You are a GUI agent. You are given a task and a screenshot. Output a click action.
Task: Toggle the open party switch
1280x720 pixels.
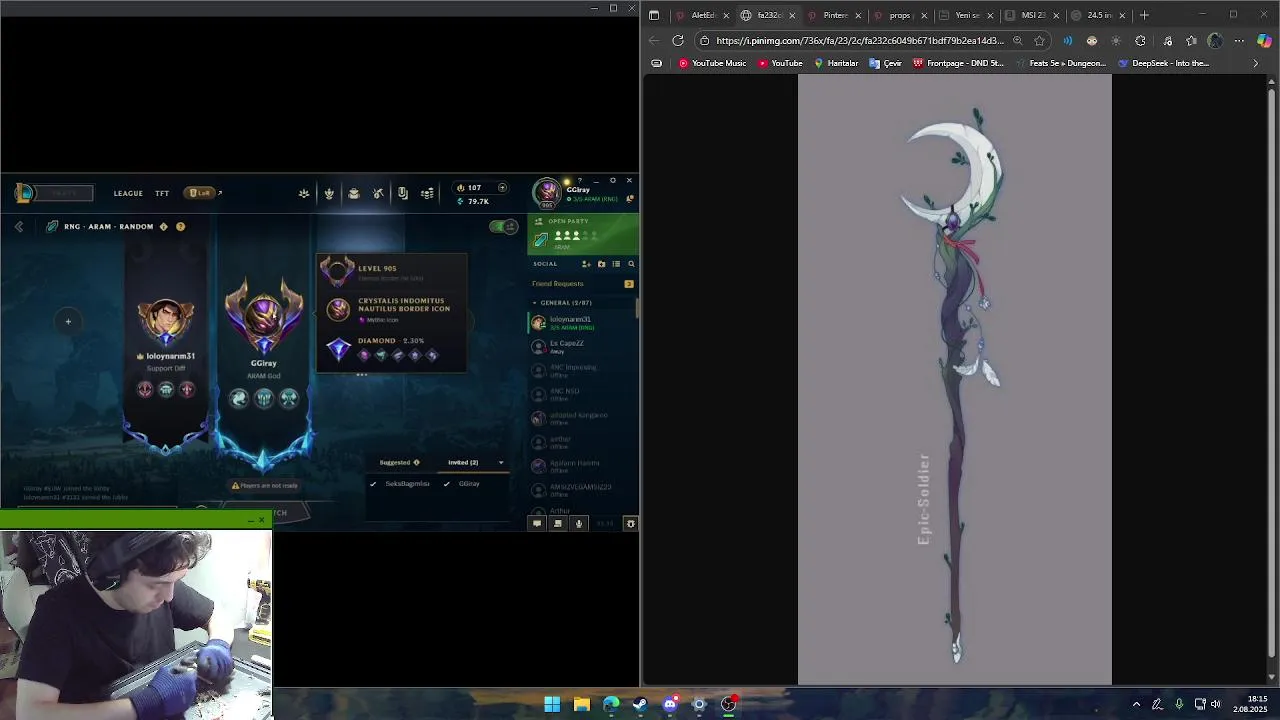click(x=504, y=227)
